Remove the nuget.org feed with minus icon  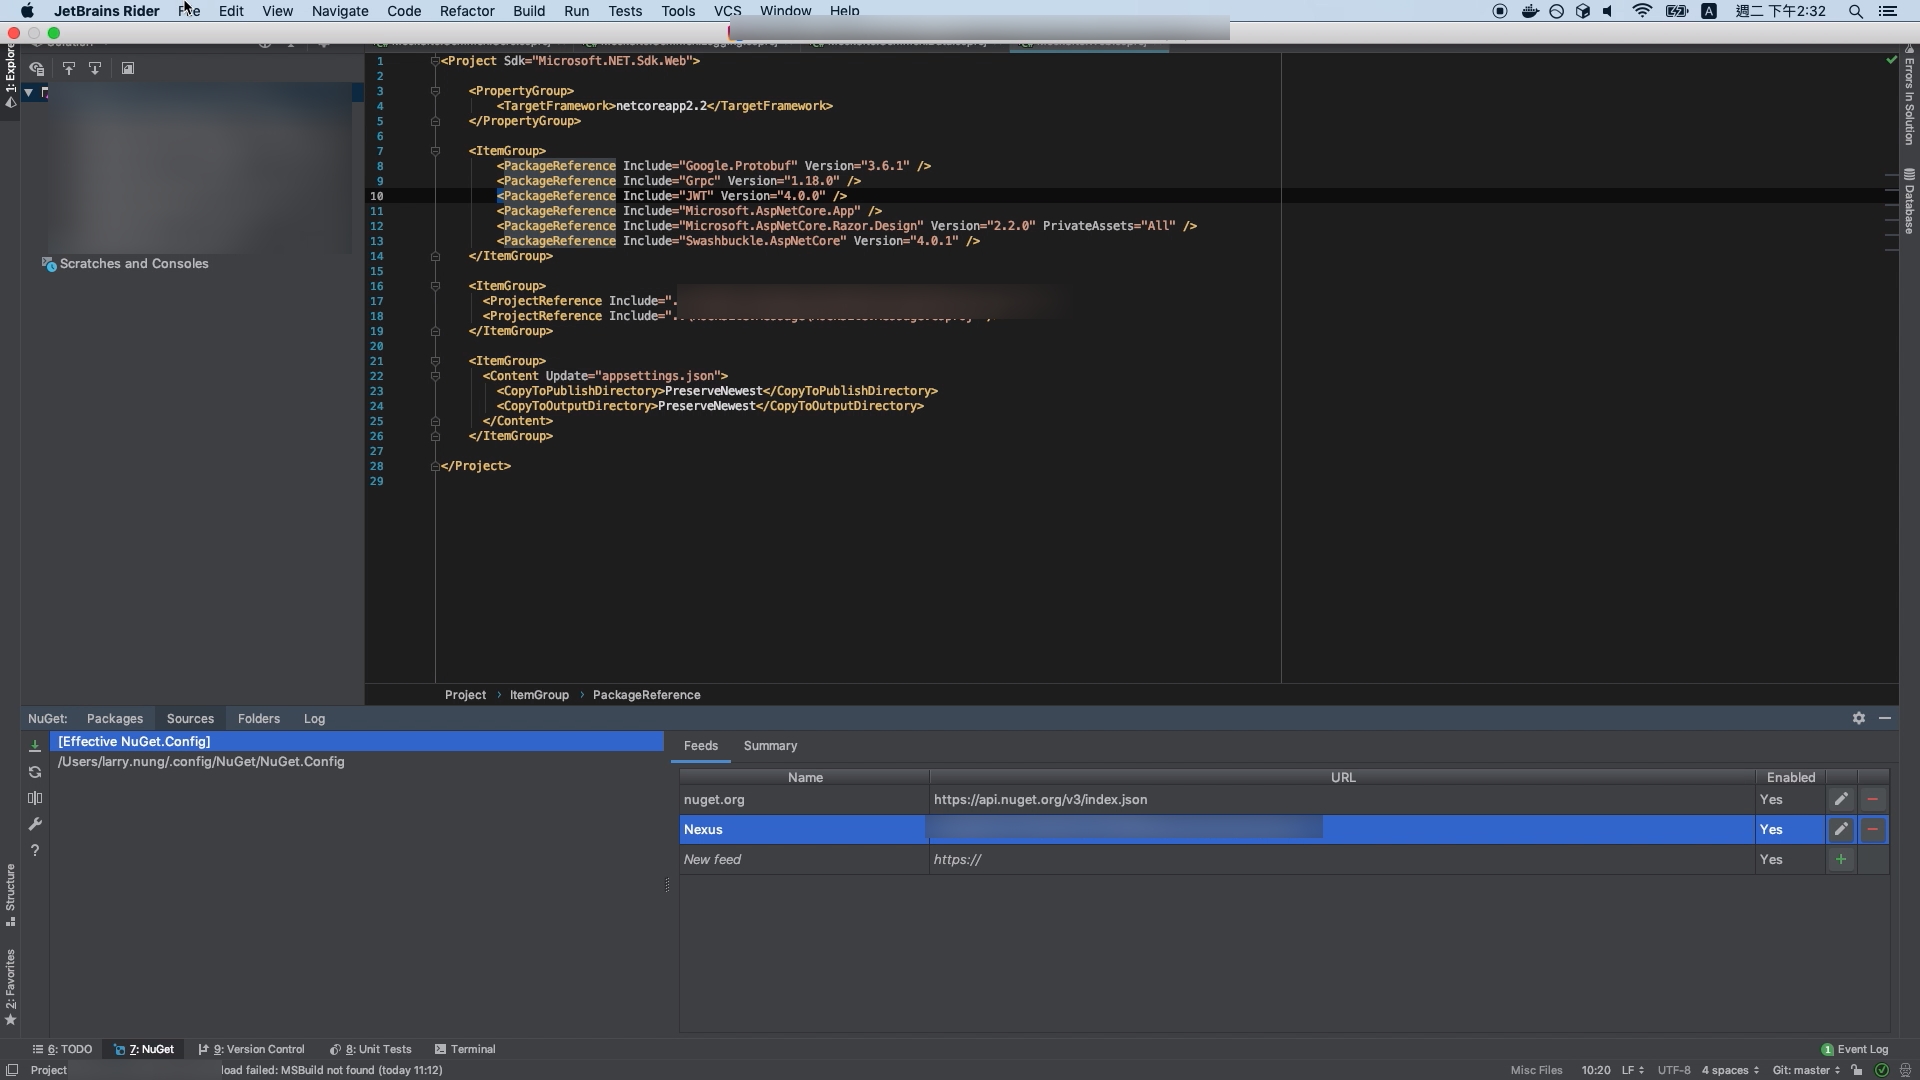coord(1873,800)
